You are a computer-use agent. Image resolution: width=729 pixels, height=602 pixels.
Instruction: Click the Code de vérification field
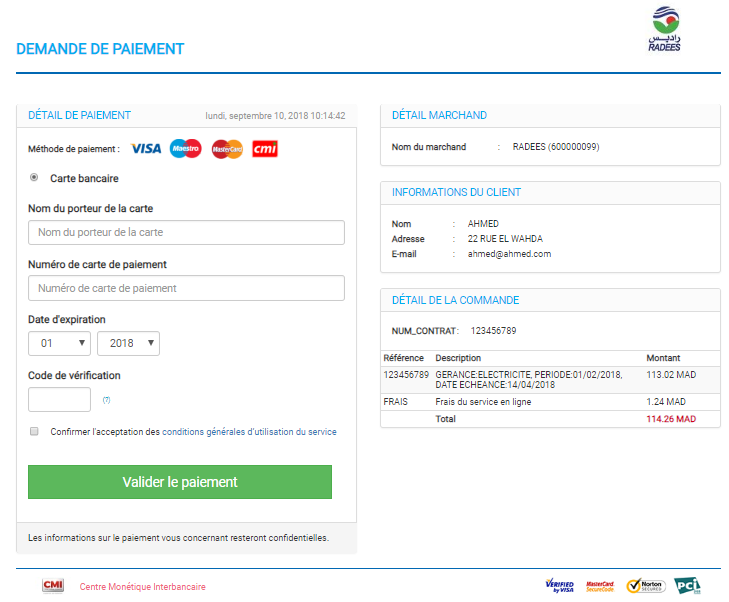pyautogui.click(x=59, y=400)
